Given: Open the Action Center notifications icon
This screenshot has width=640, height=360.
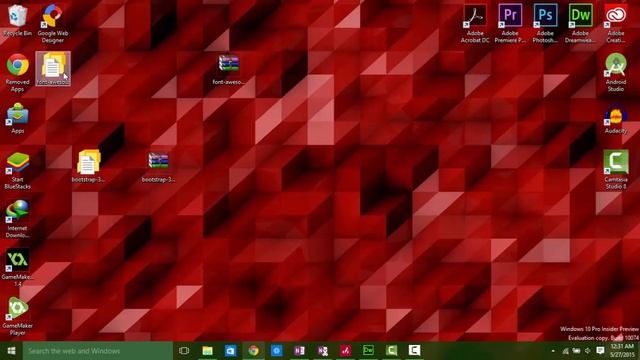Looking at the screenshot, I should click(x=600, y=351).
